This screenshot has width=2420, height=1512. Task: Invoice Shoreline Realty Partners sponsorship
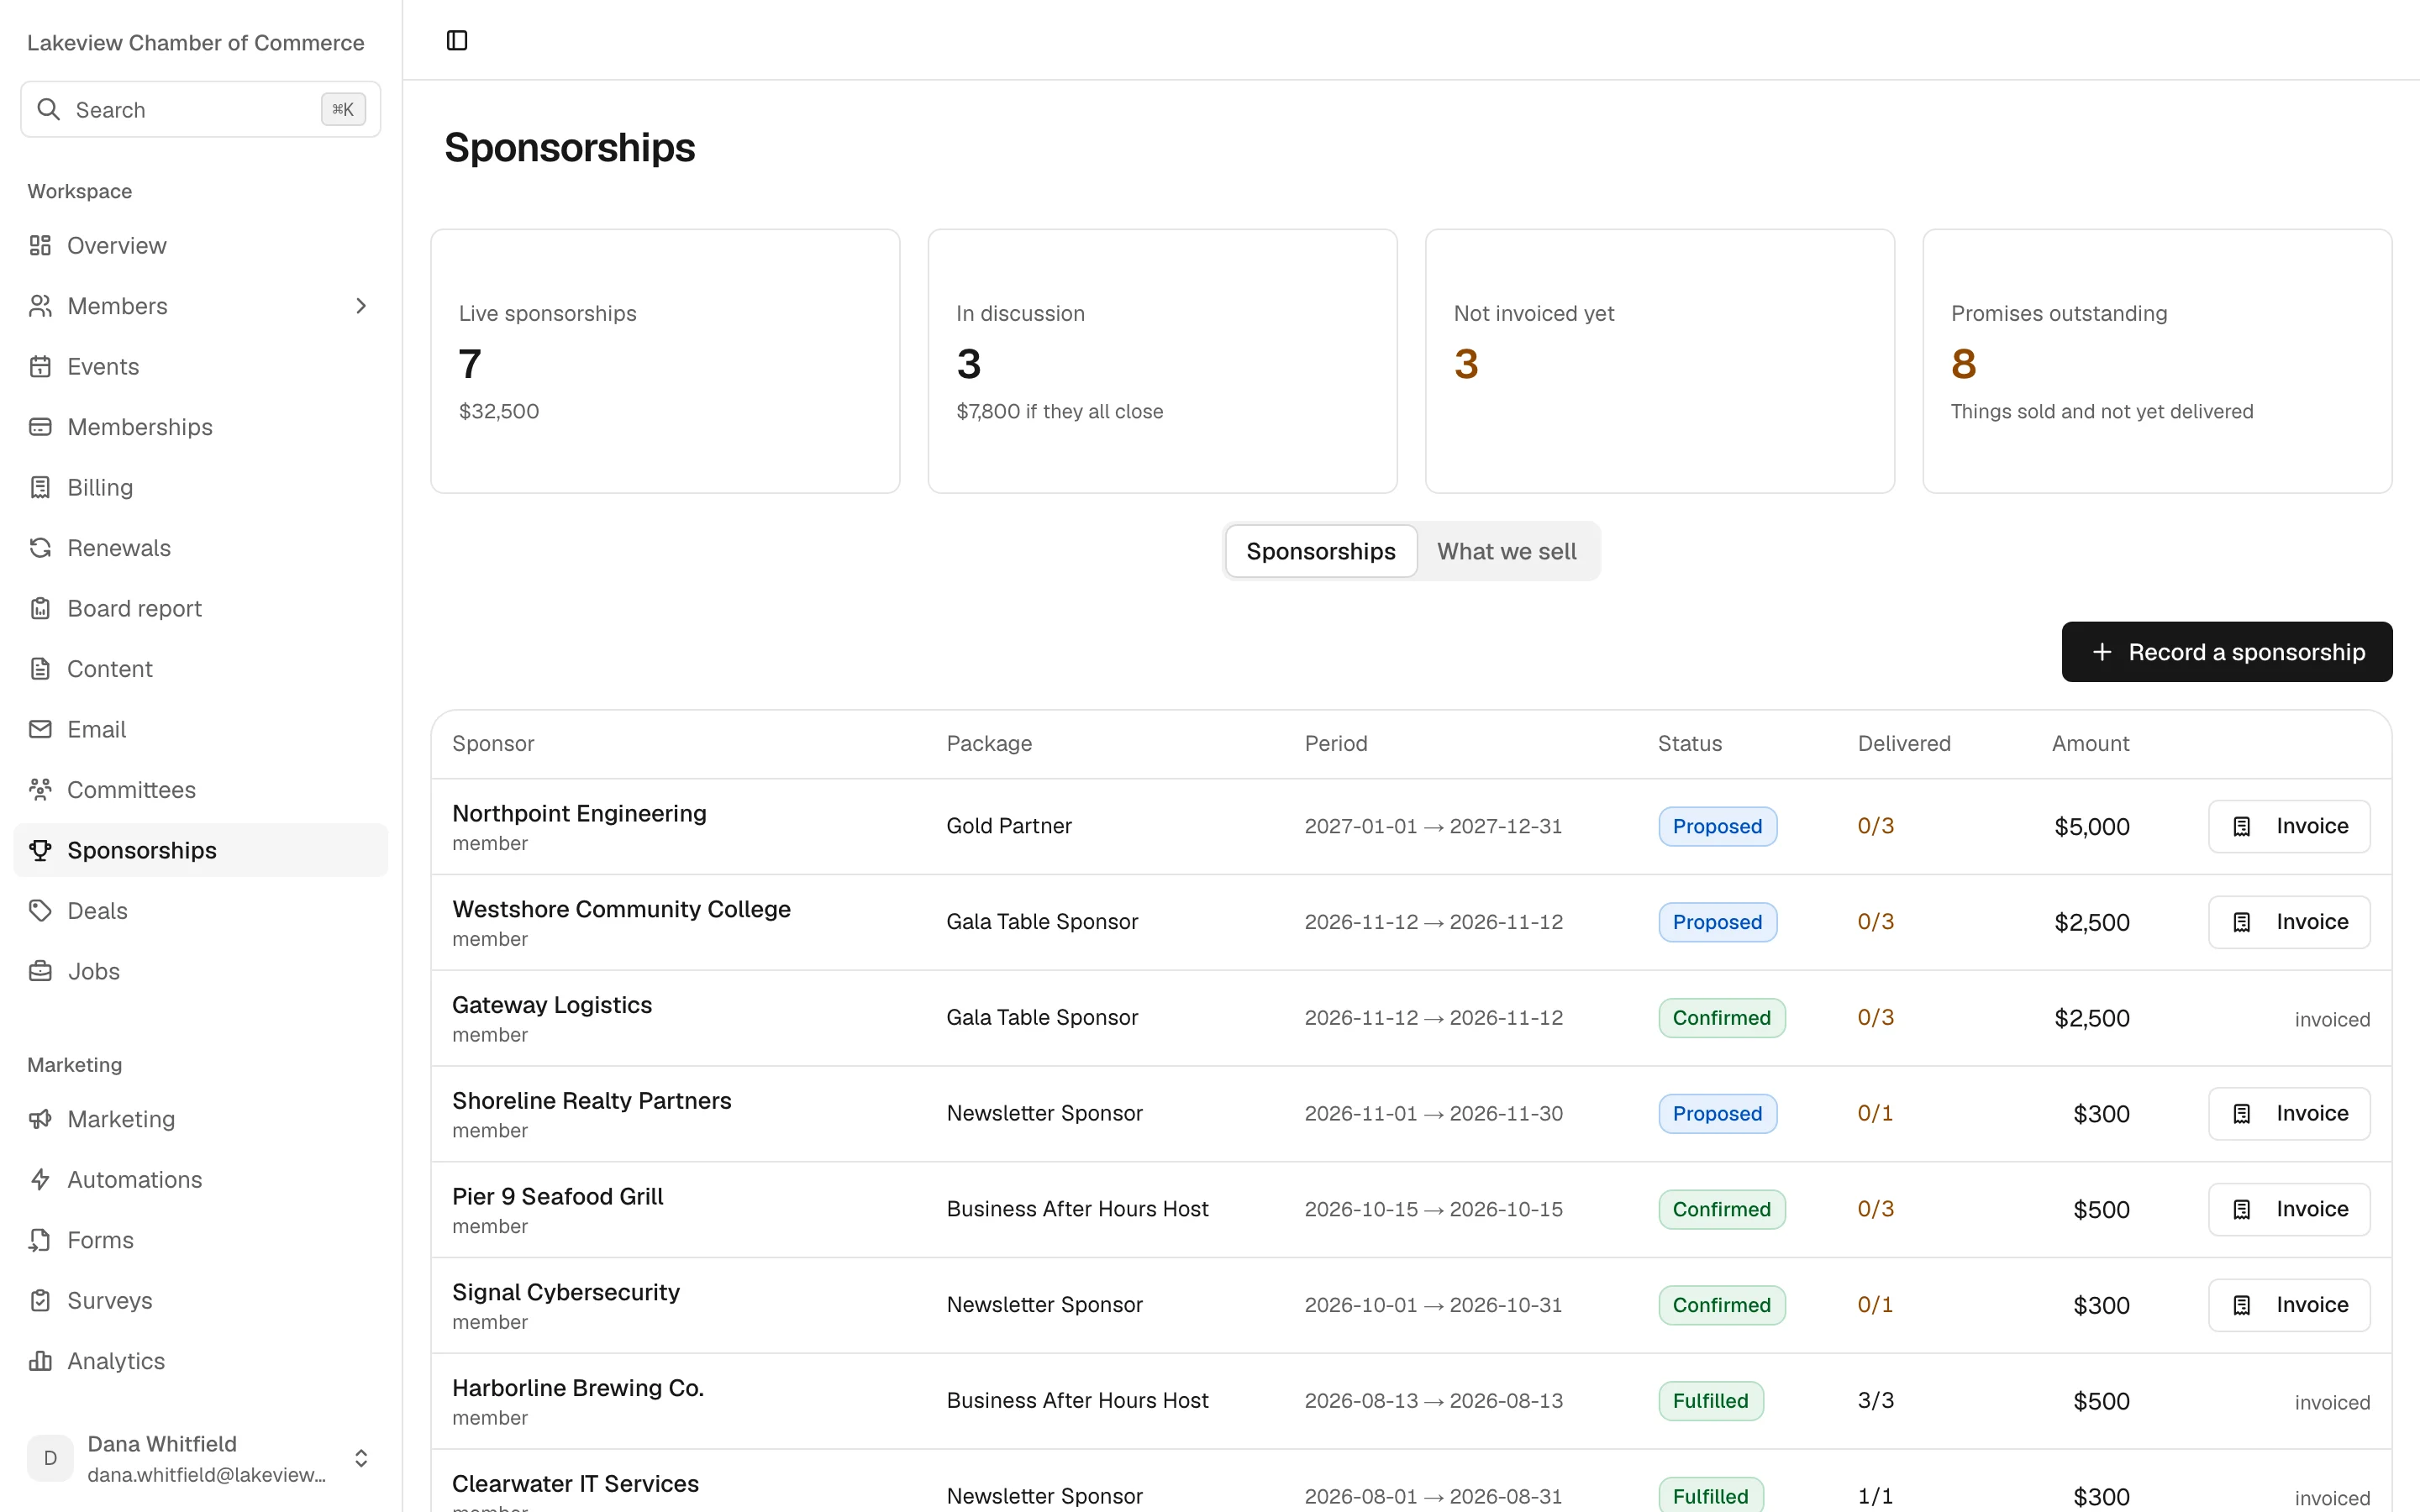pyautogui.click(x=2288, y=1113)
